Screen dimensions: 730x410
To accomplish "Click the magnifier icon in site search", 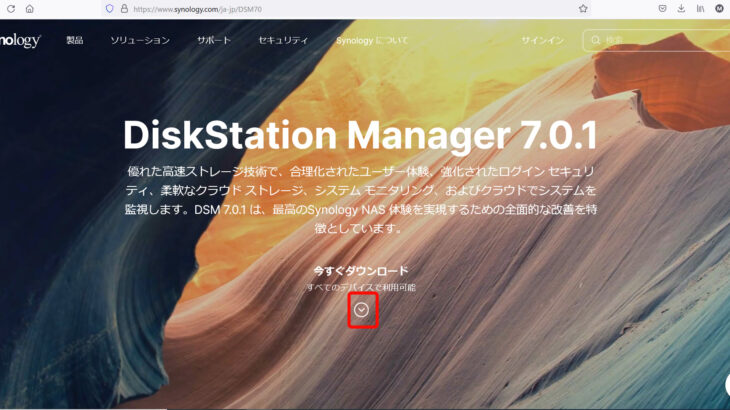I will click(x=596, y=41).
